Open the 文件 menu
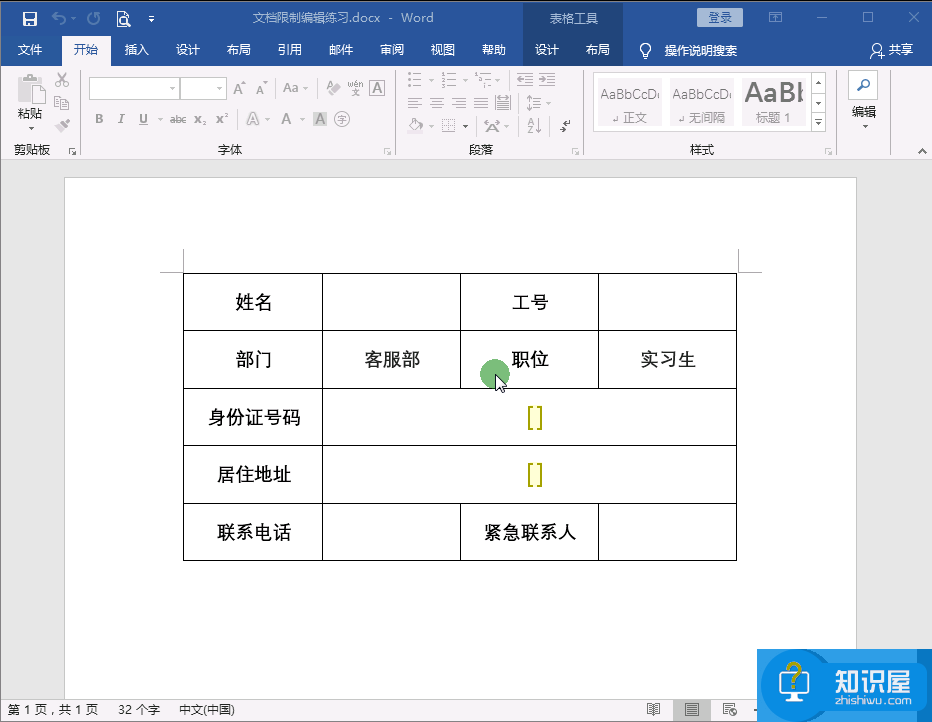The width and height of the screenshot is (932, 722). click(30, 50)
